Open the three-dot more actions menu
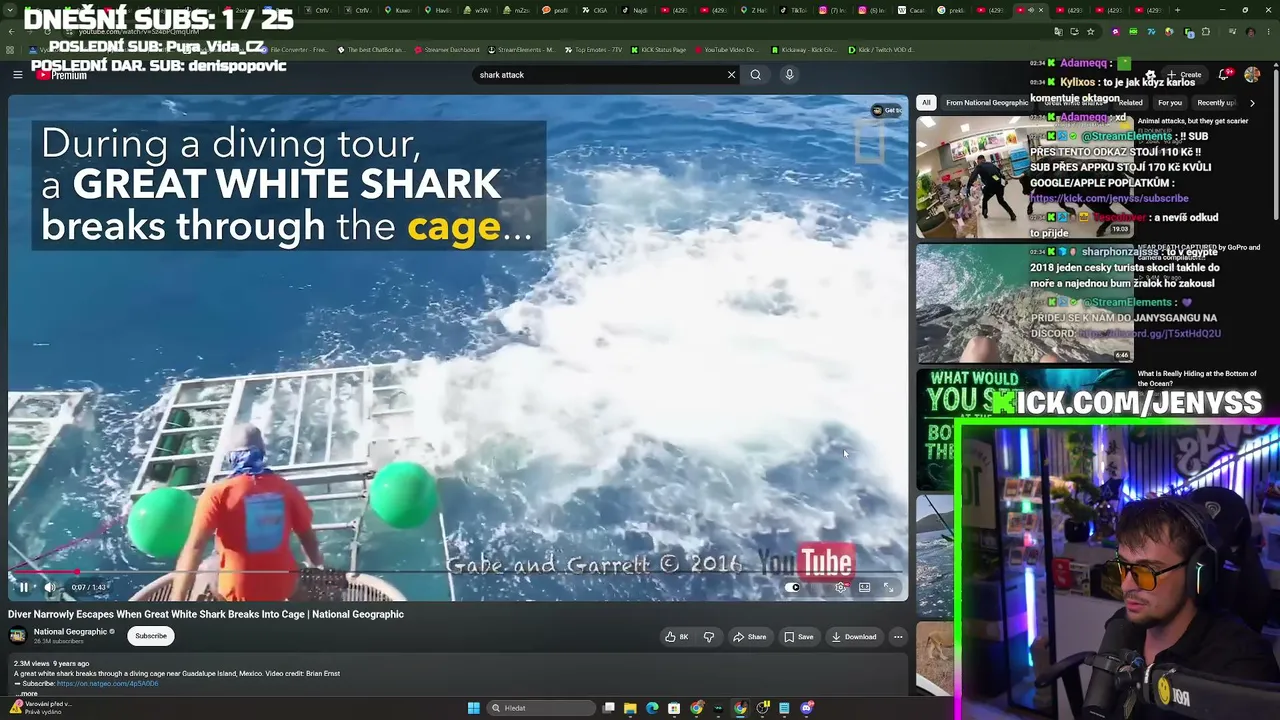 click(x=898, y=637)
